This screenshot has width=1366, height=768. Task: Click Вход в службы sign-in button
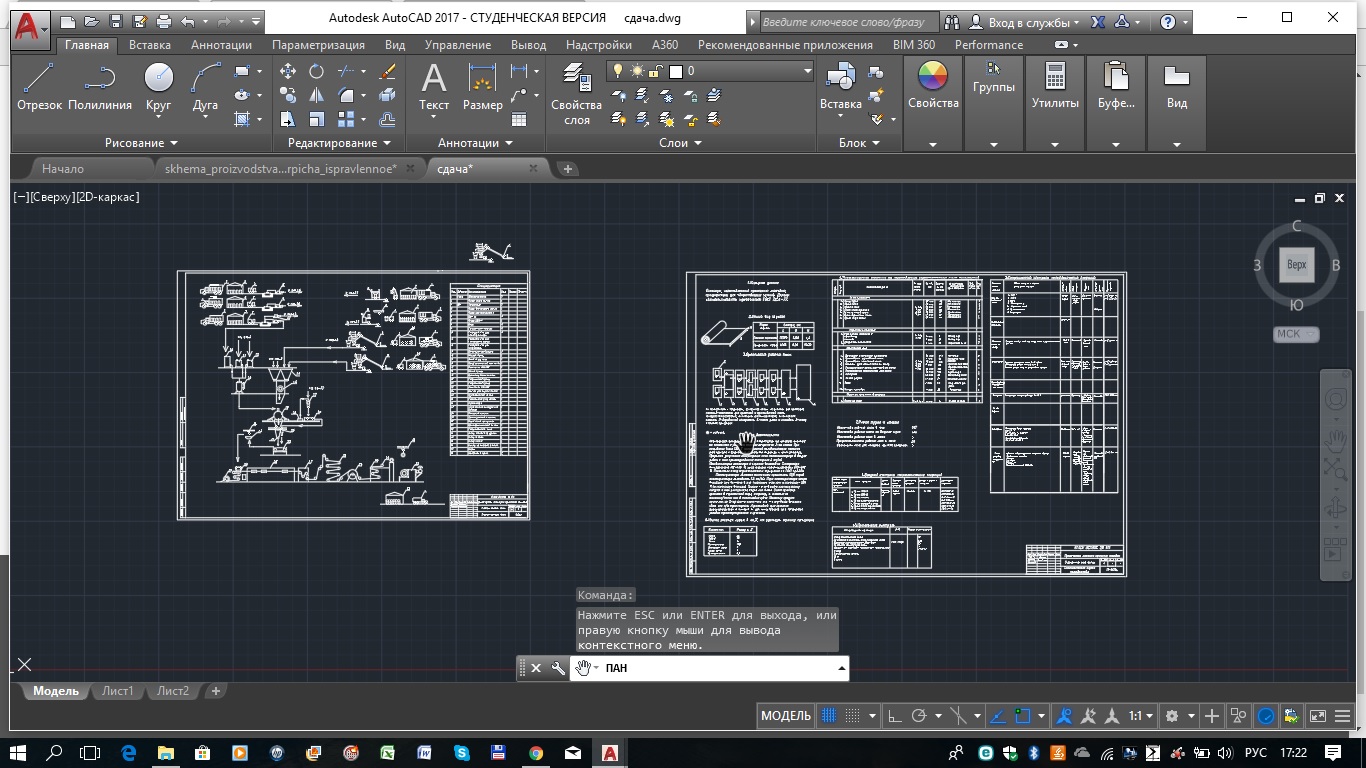pos(1027,21)
